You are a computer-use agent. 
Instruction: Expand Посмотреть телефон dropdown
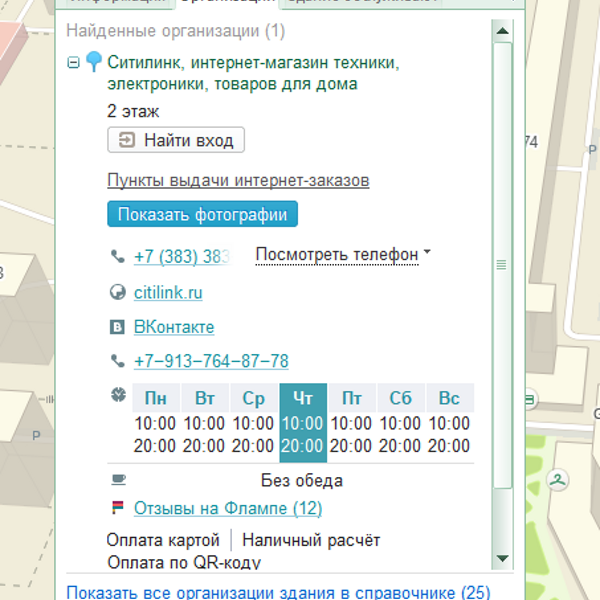click(x=343, y=254)
